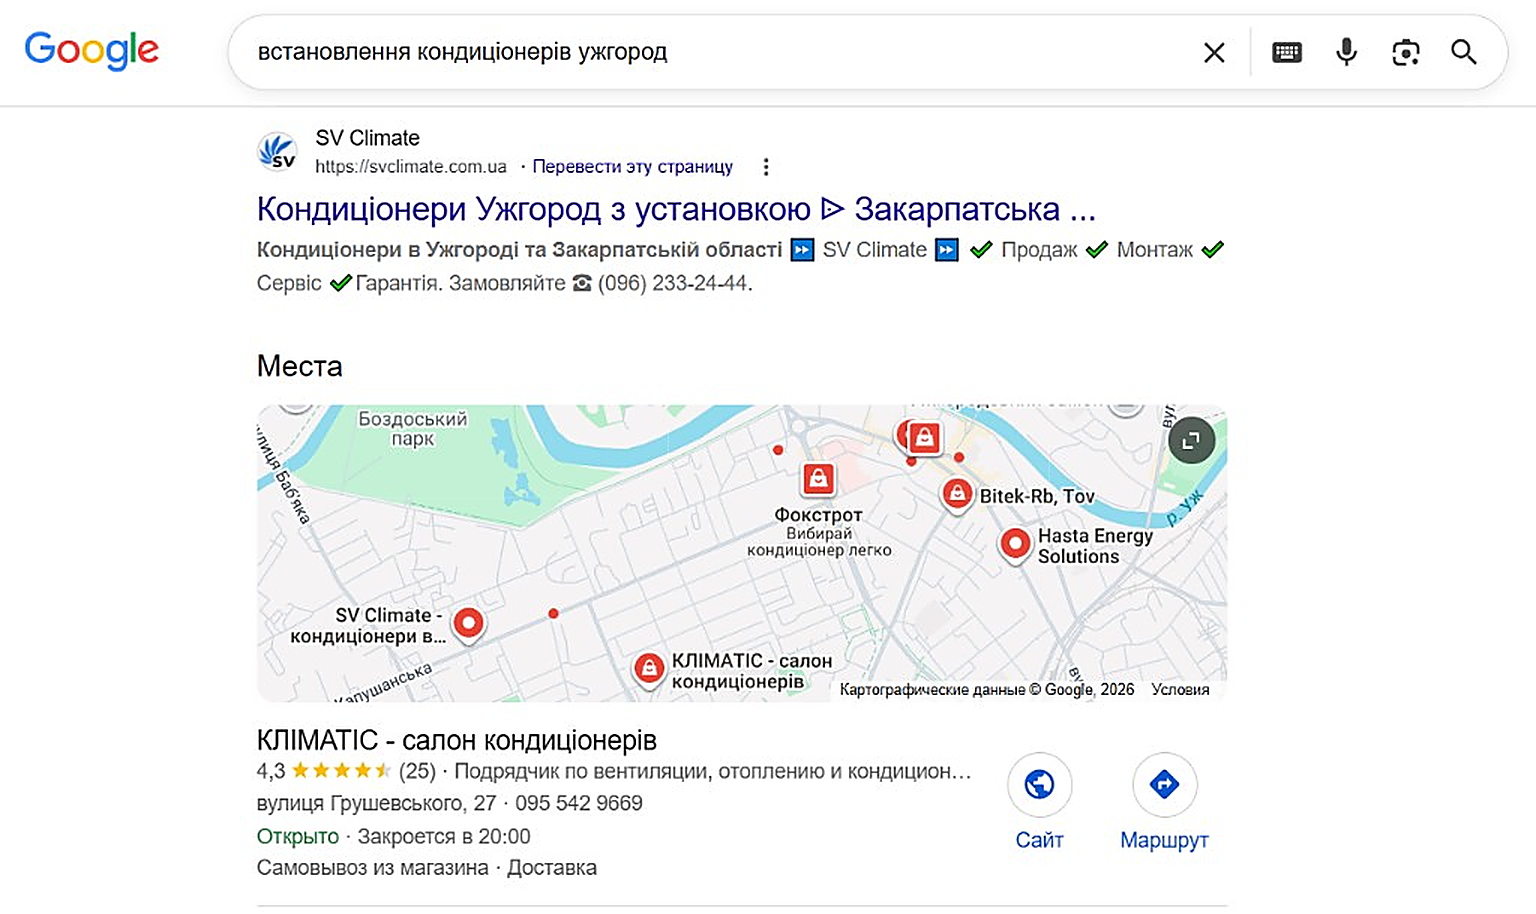Start voice search with microphone icon
The height and width of the screenshot is (914, 1536).
(1347, 52)
